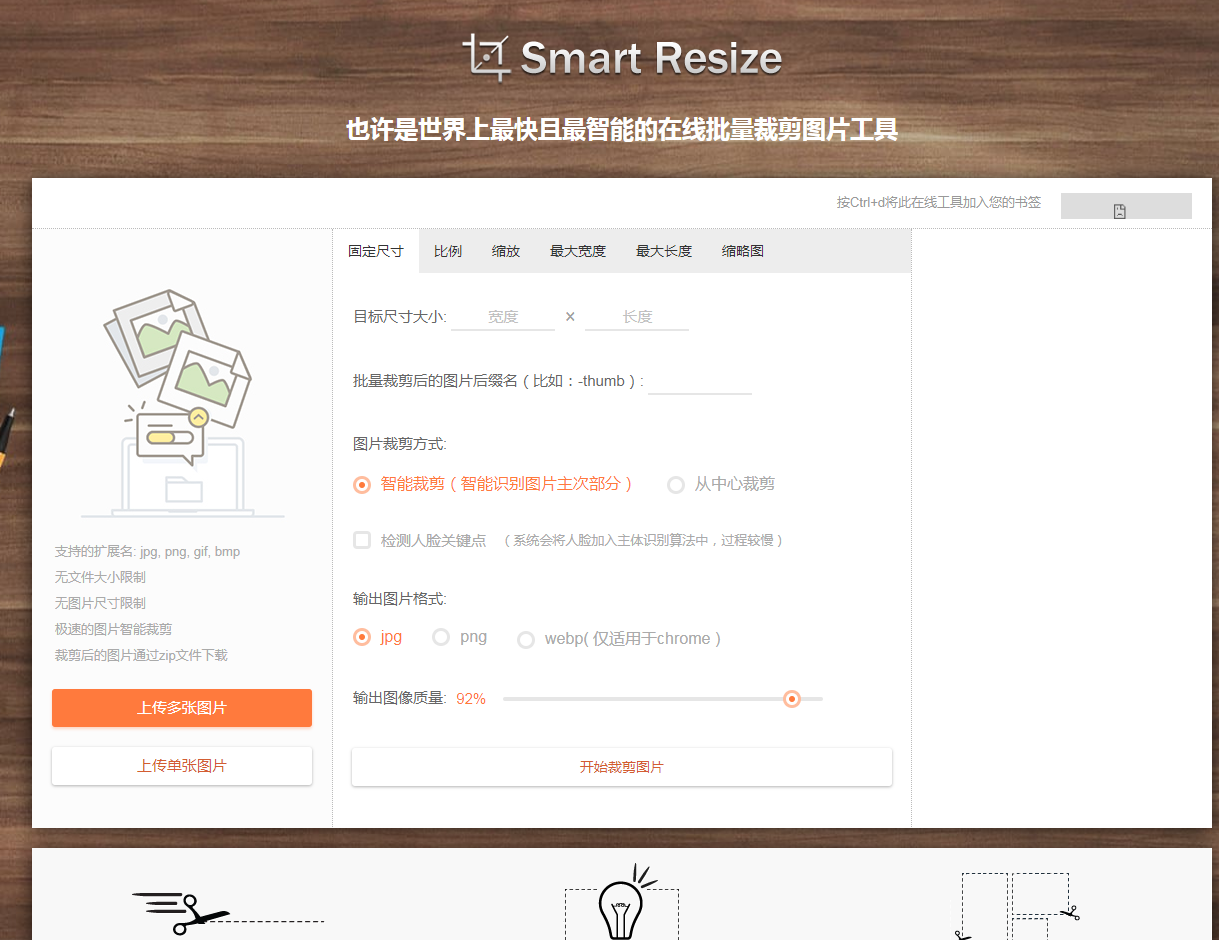Click the 92% quality value

coord(471,699)
